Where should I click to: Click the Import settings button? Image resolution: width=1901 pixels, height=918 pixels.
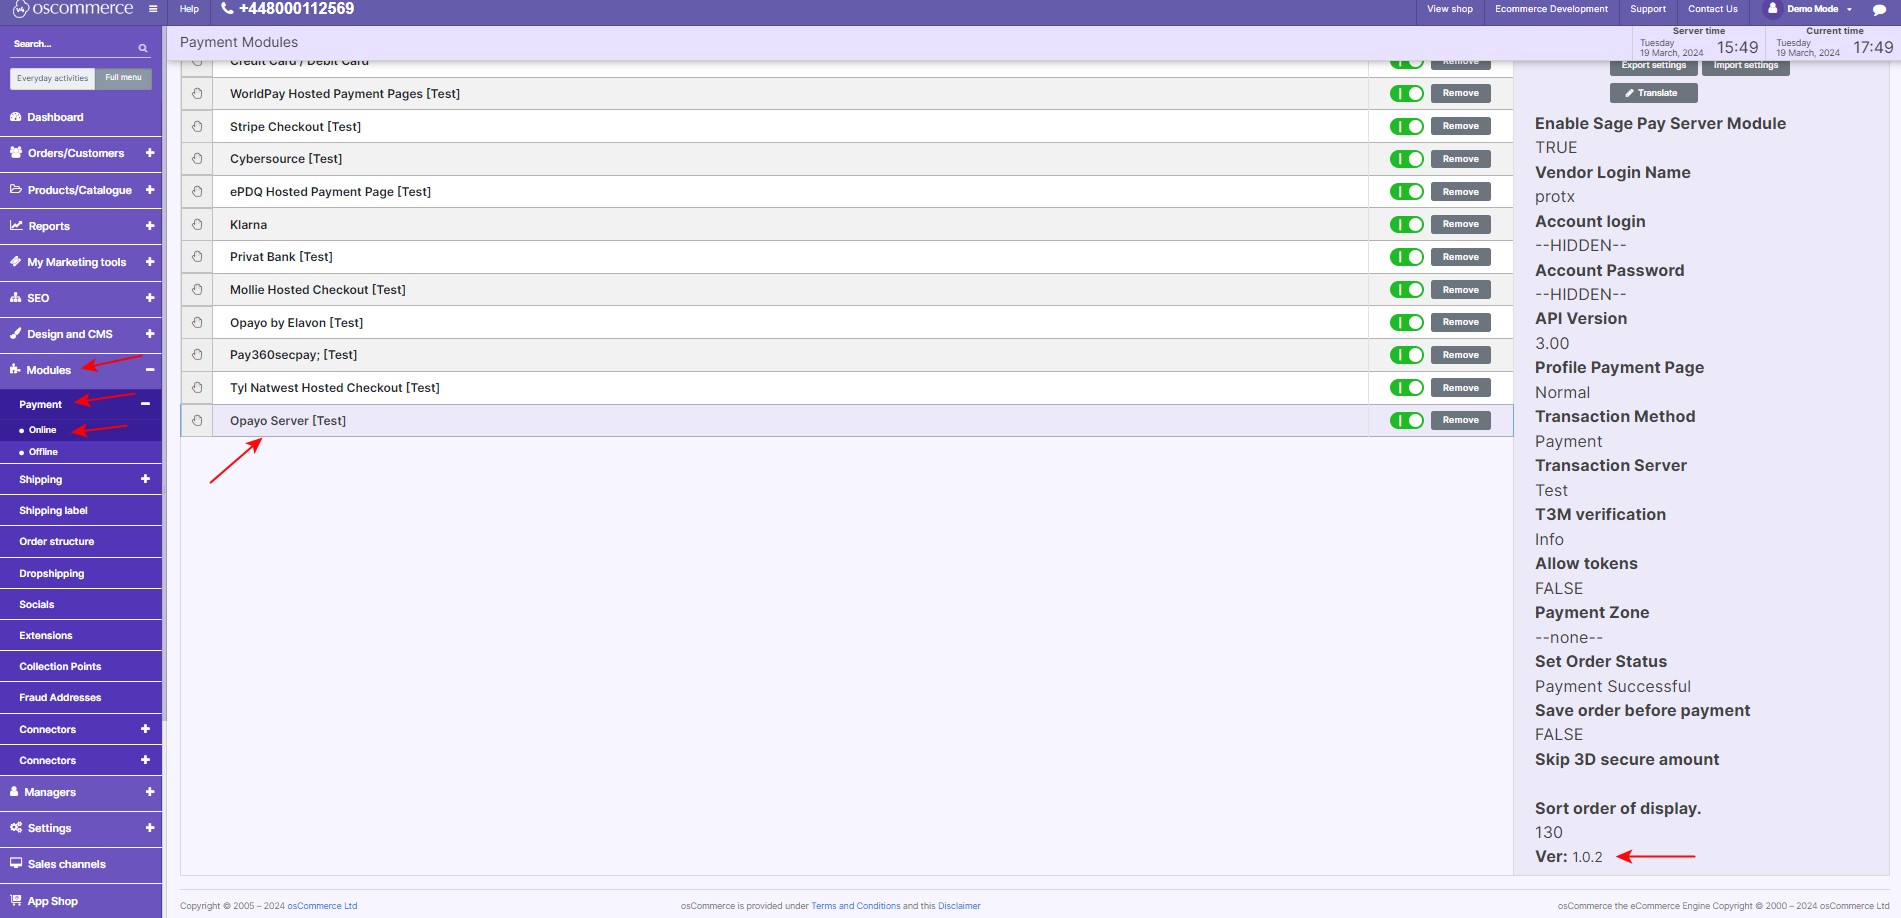(1746, 66)
